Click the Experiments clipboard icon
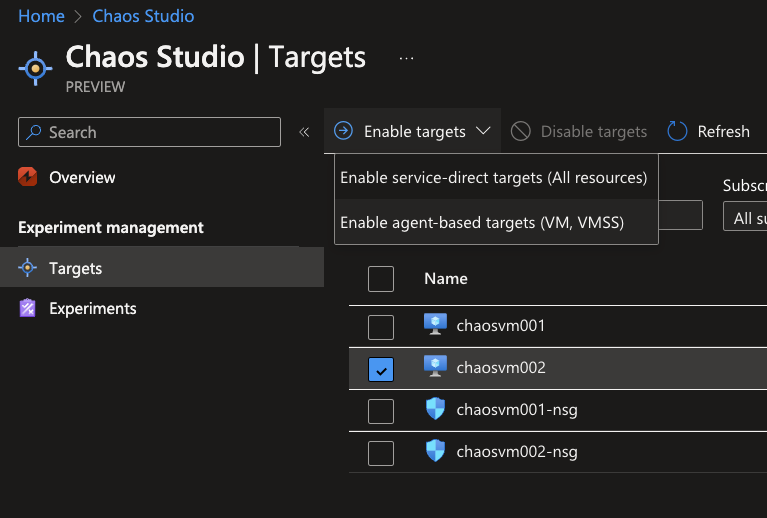This screenshot has width=767, height=518. (27, 308)
